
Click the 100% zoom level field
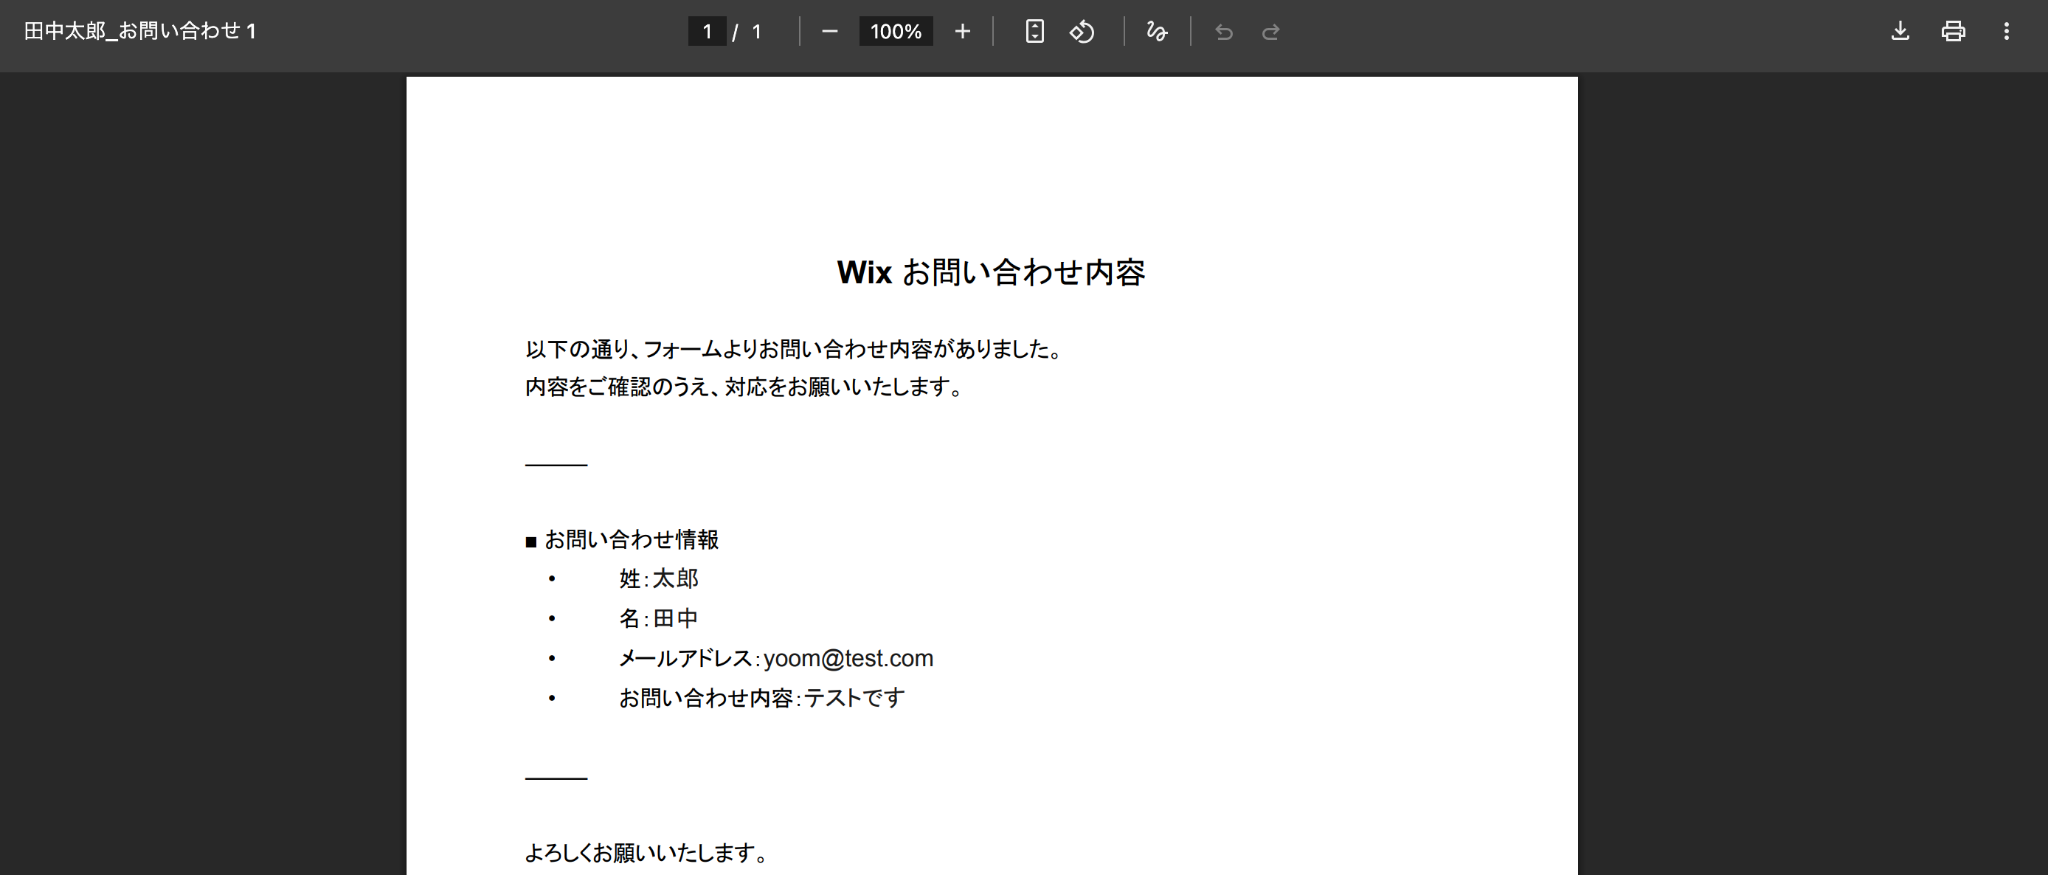click(896, 32)
